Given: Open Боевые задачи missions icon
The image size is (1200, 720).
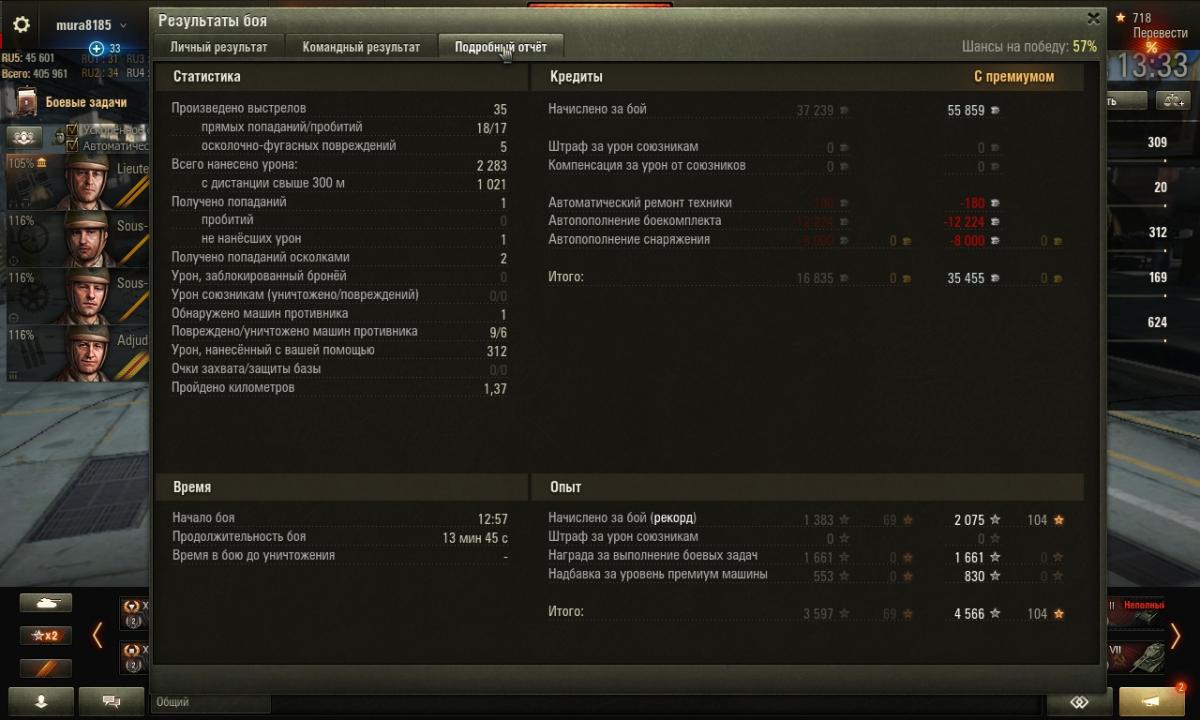Looking at the screenshot, I should tap(28, 101).
